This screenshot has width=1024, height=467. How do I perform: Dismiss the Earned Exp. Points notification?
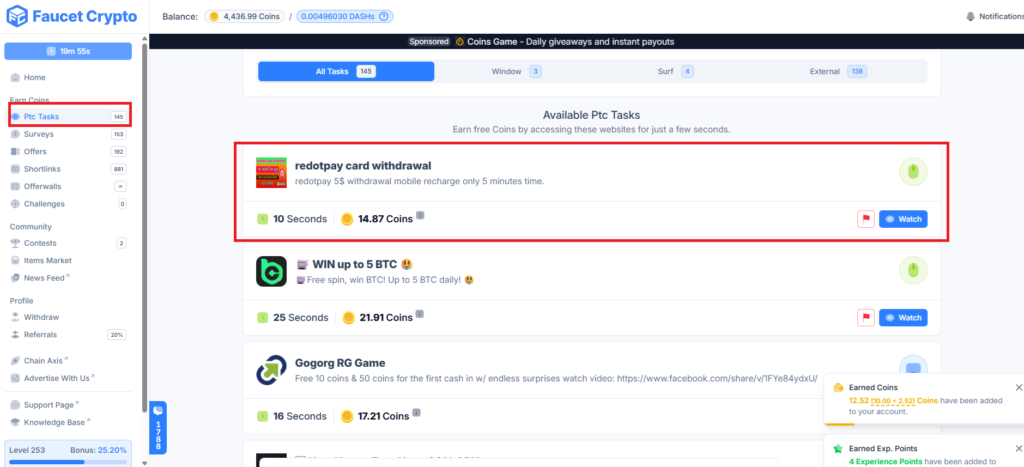coord(1018,449)
